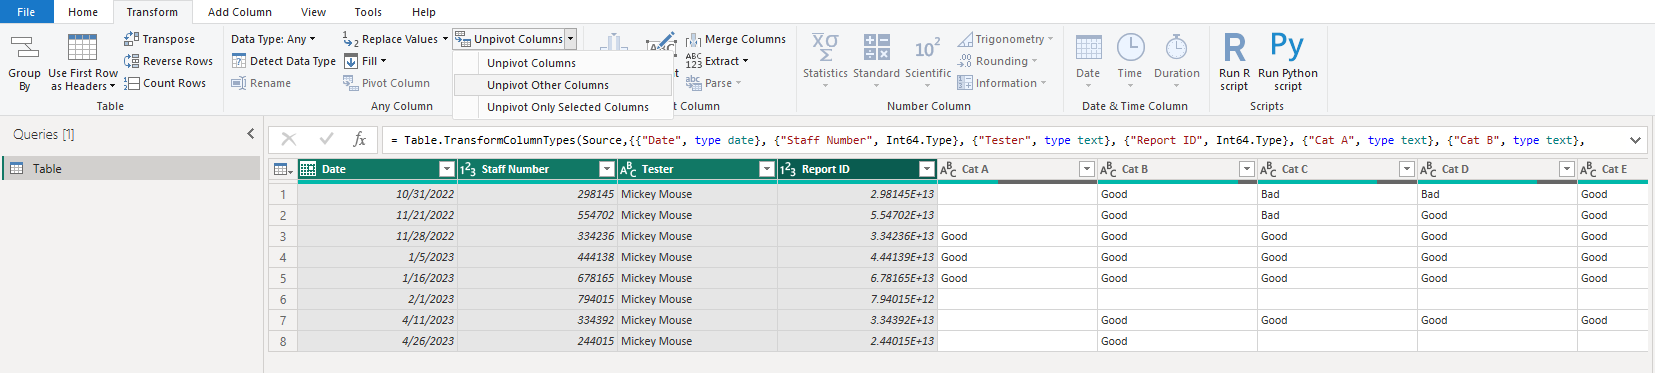The image size is (1655, 373).
Task: Click the Unpivot Columns dropdown arrow
Action: [570, 39]
